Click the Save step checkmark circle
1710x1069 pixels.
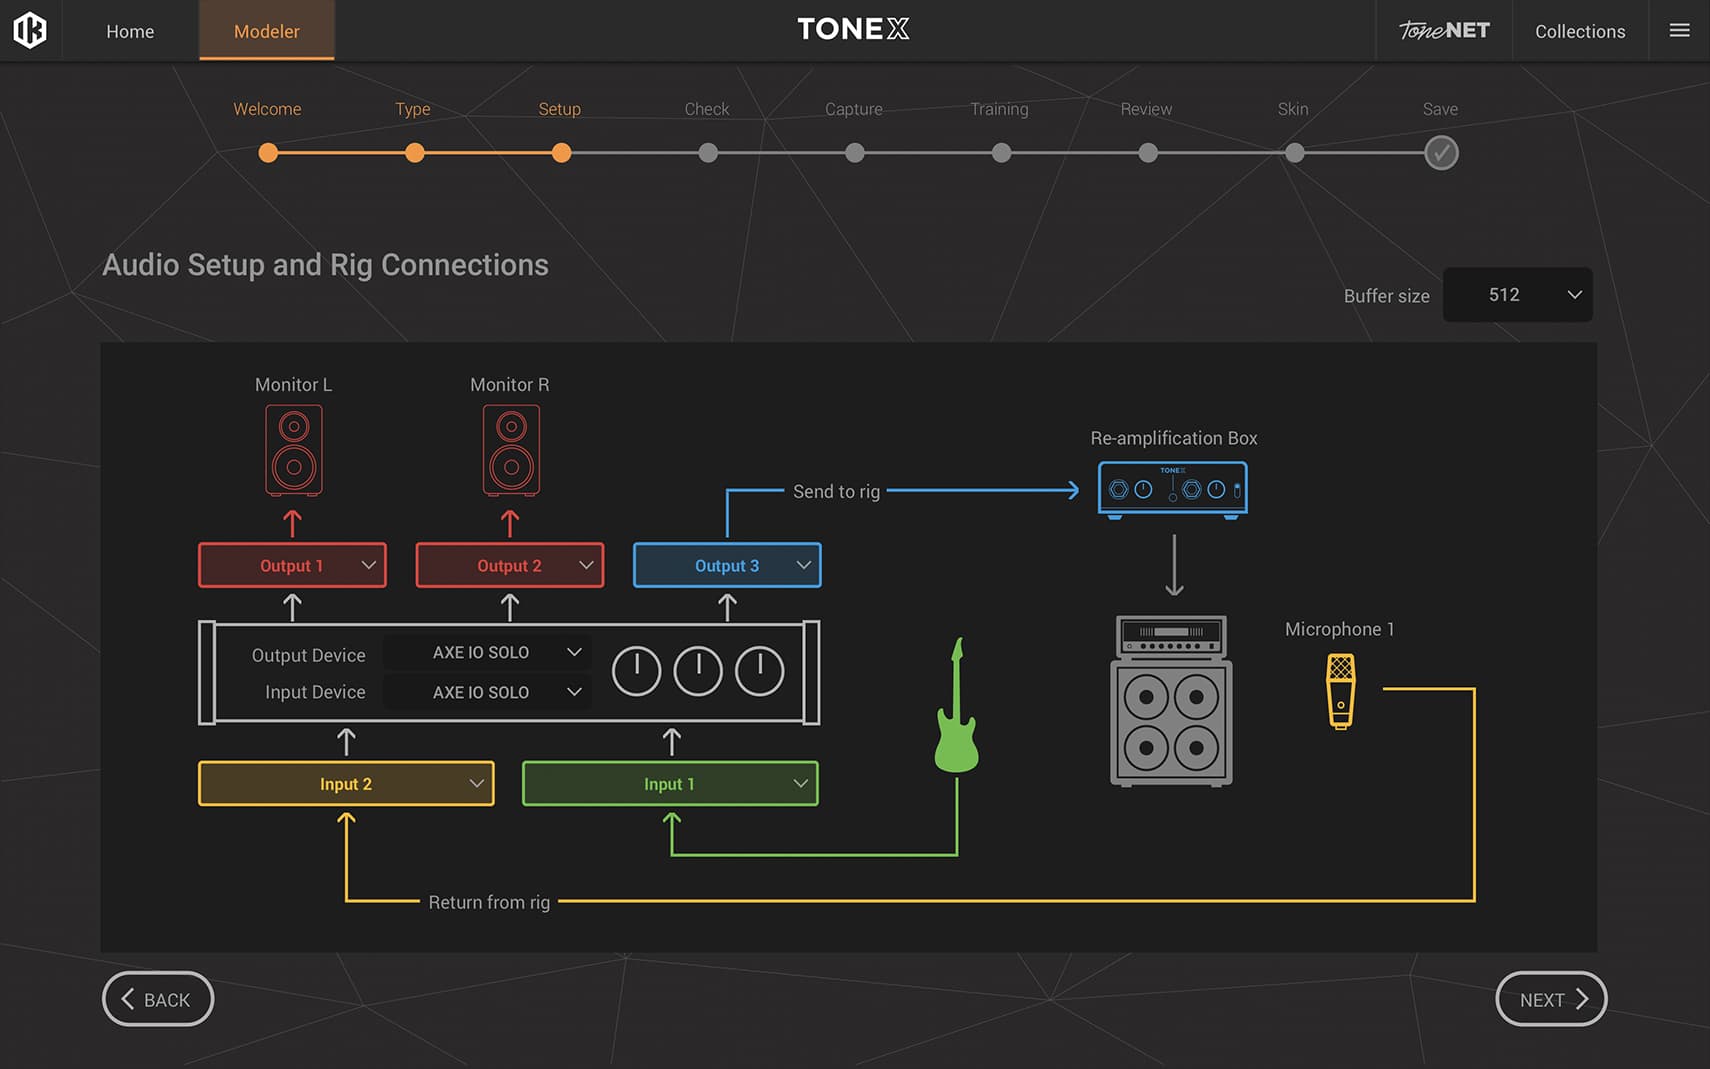(x=1440, y=153)
